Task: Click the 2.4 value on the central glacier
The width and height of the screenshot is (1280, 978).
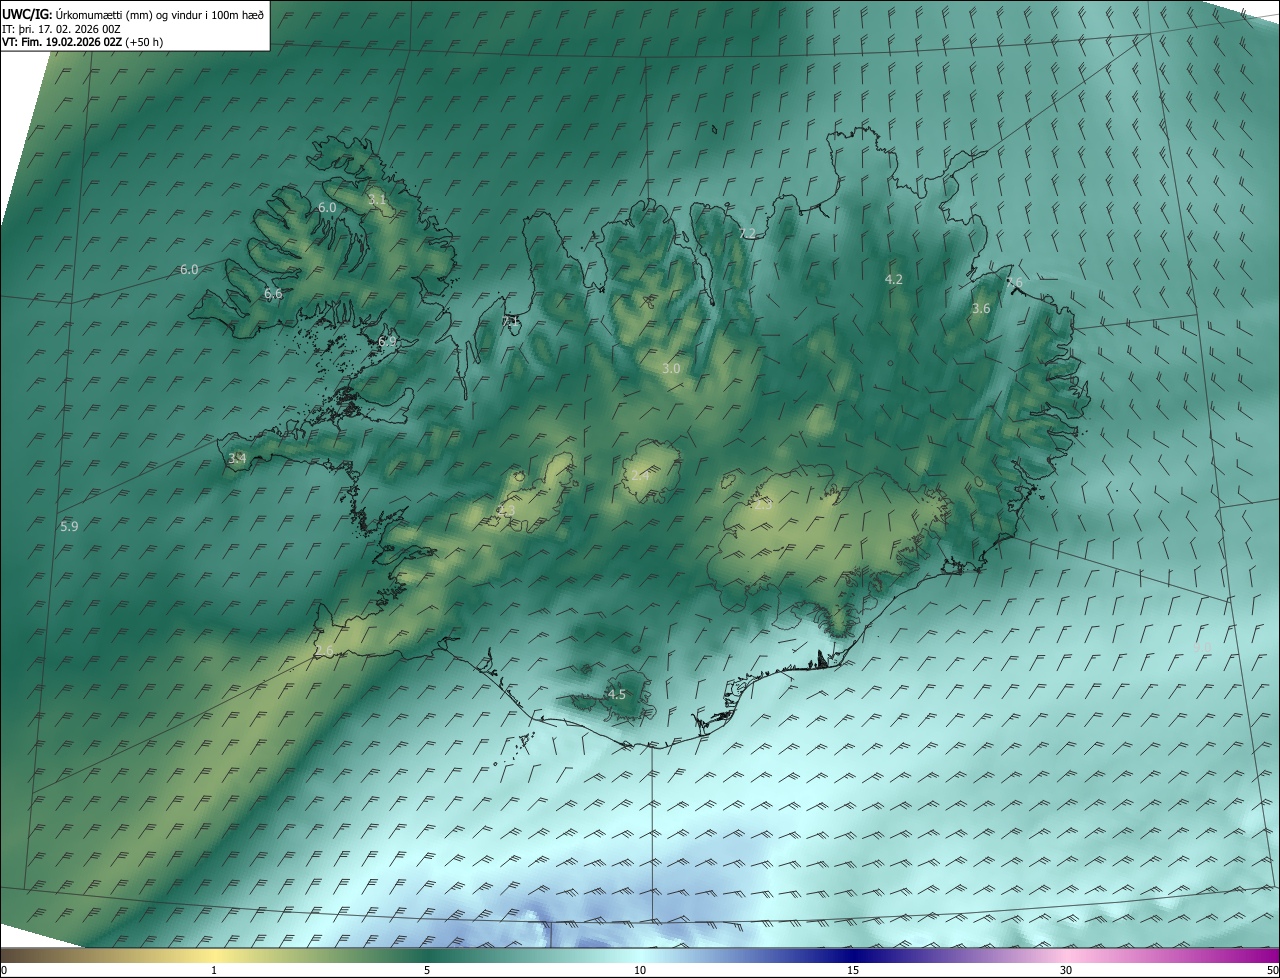Action: 640,476
